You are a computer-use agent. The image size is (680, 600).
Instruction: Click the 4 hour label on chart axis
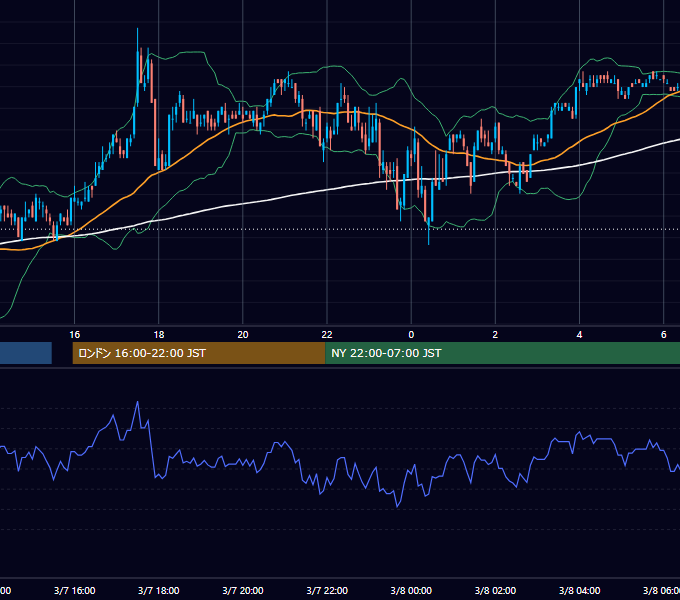tap(579, 334)
